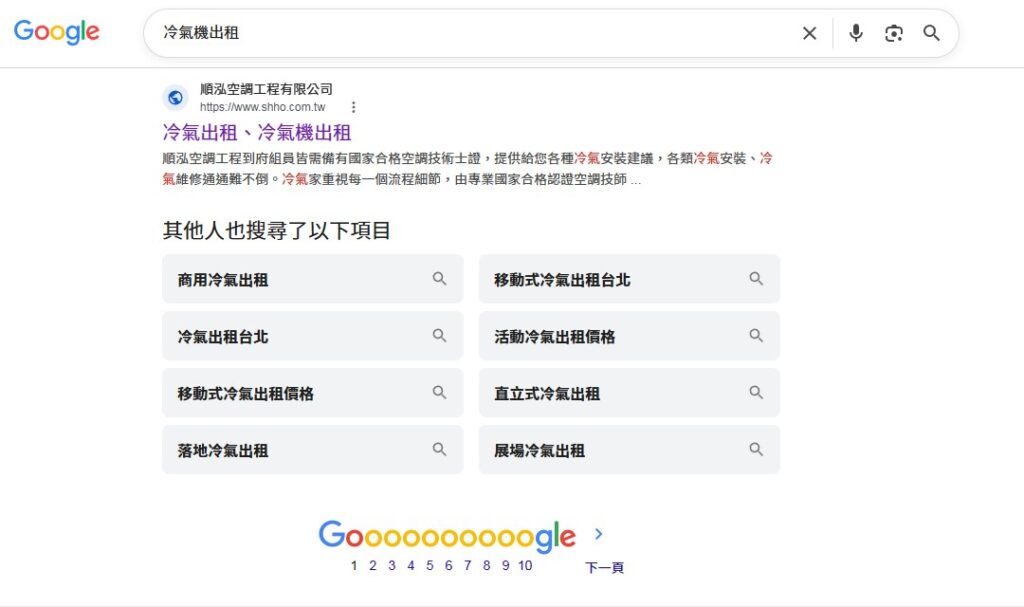Go to results page 5
The width and height of the screenshot is (1024, 607).
(430, 566)
